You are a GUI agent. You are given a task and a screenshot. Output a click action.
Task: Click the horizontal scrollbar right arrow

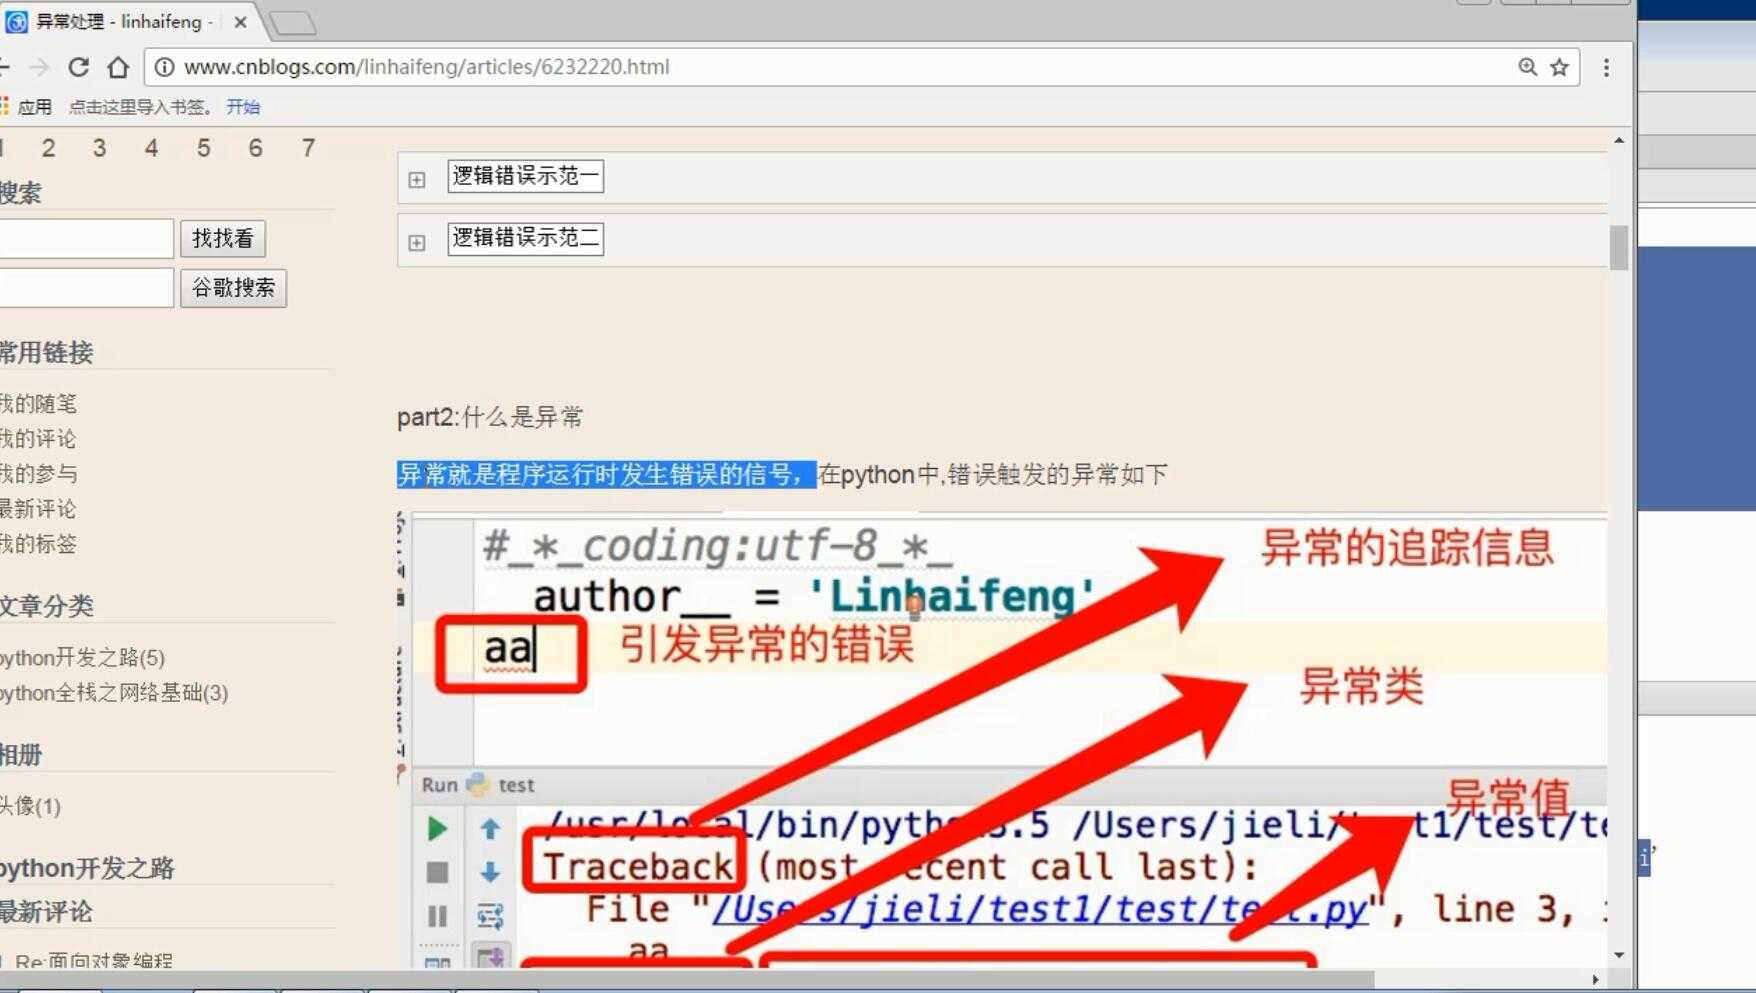(1595, 979)
